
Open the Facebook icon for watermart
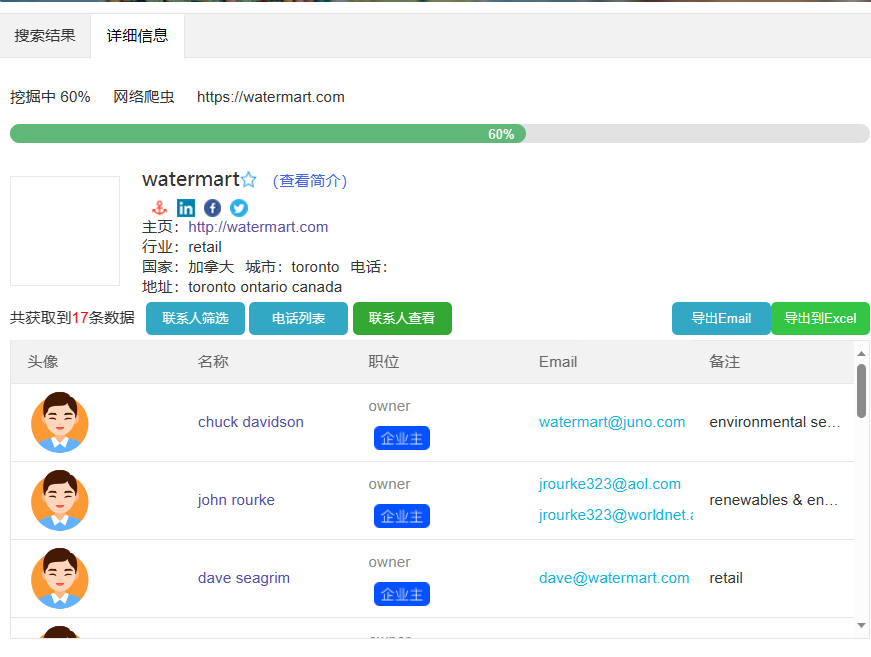click(212, 208)
